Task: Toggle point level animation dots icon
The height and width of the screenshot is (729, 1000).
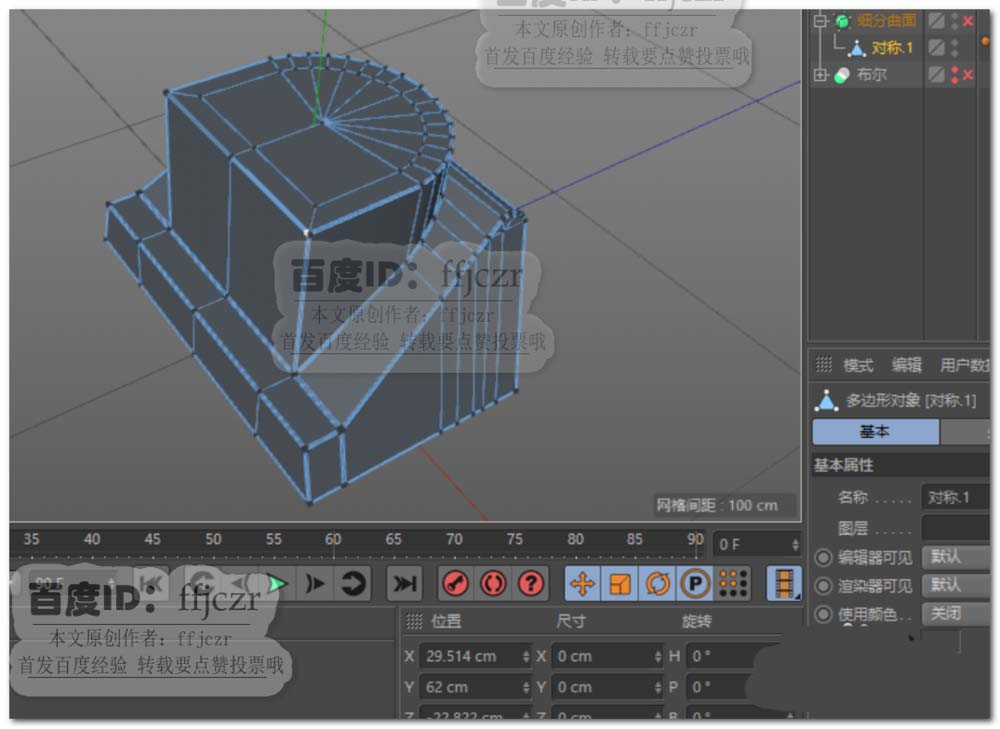Action: click(x=733, y=583)
